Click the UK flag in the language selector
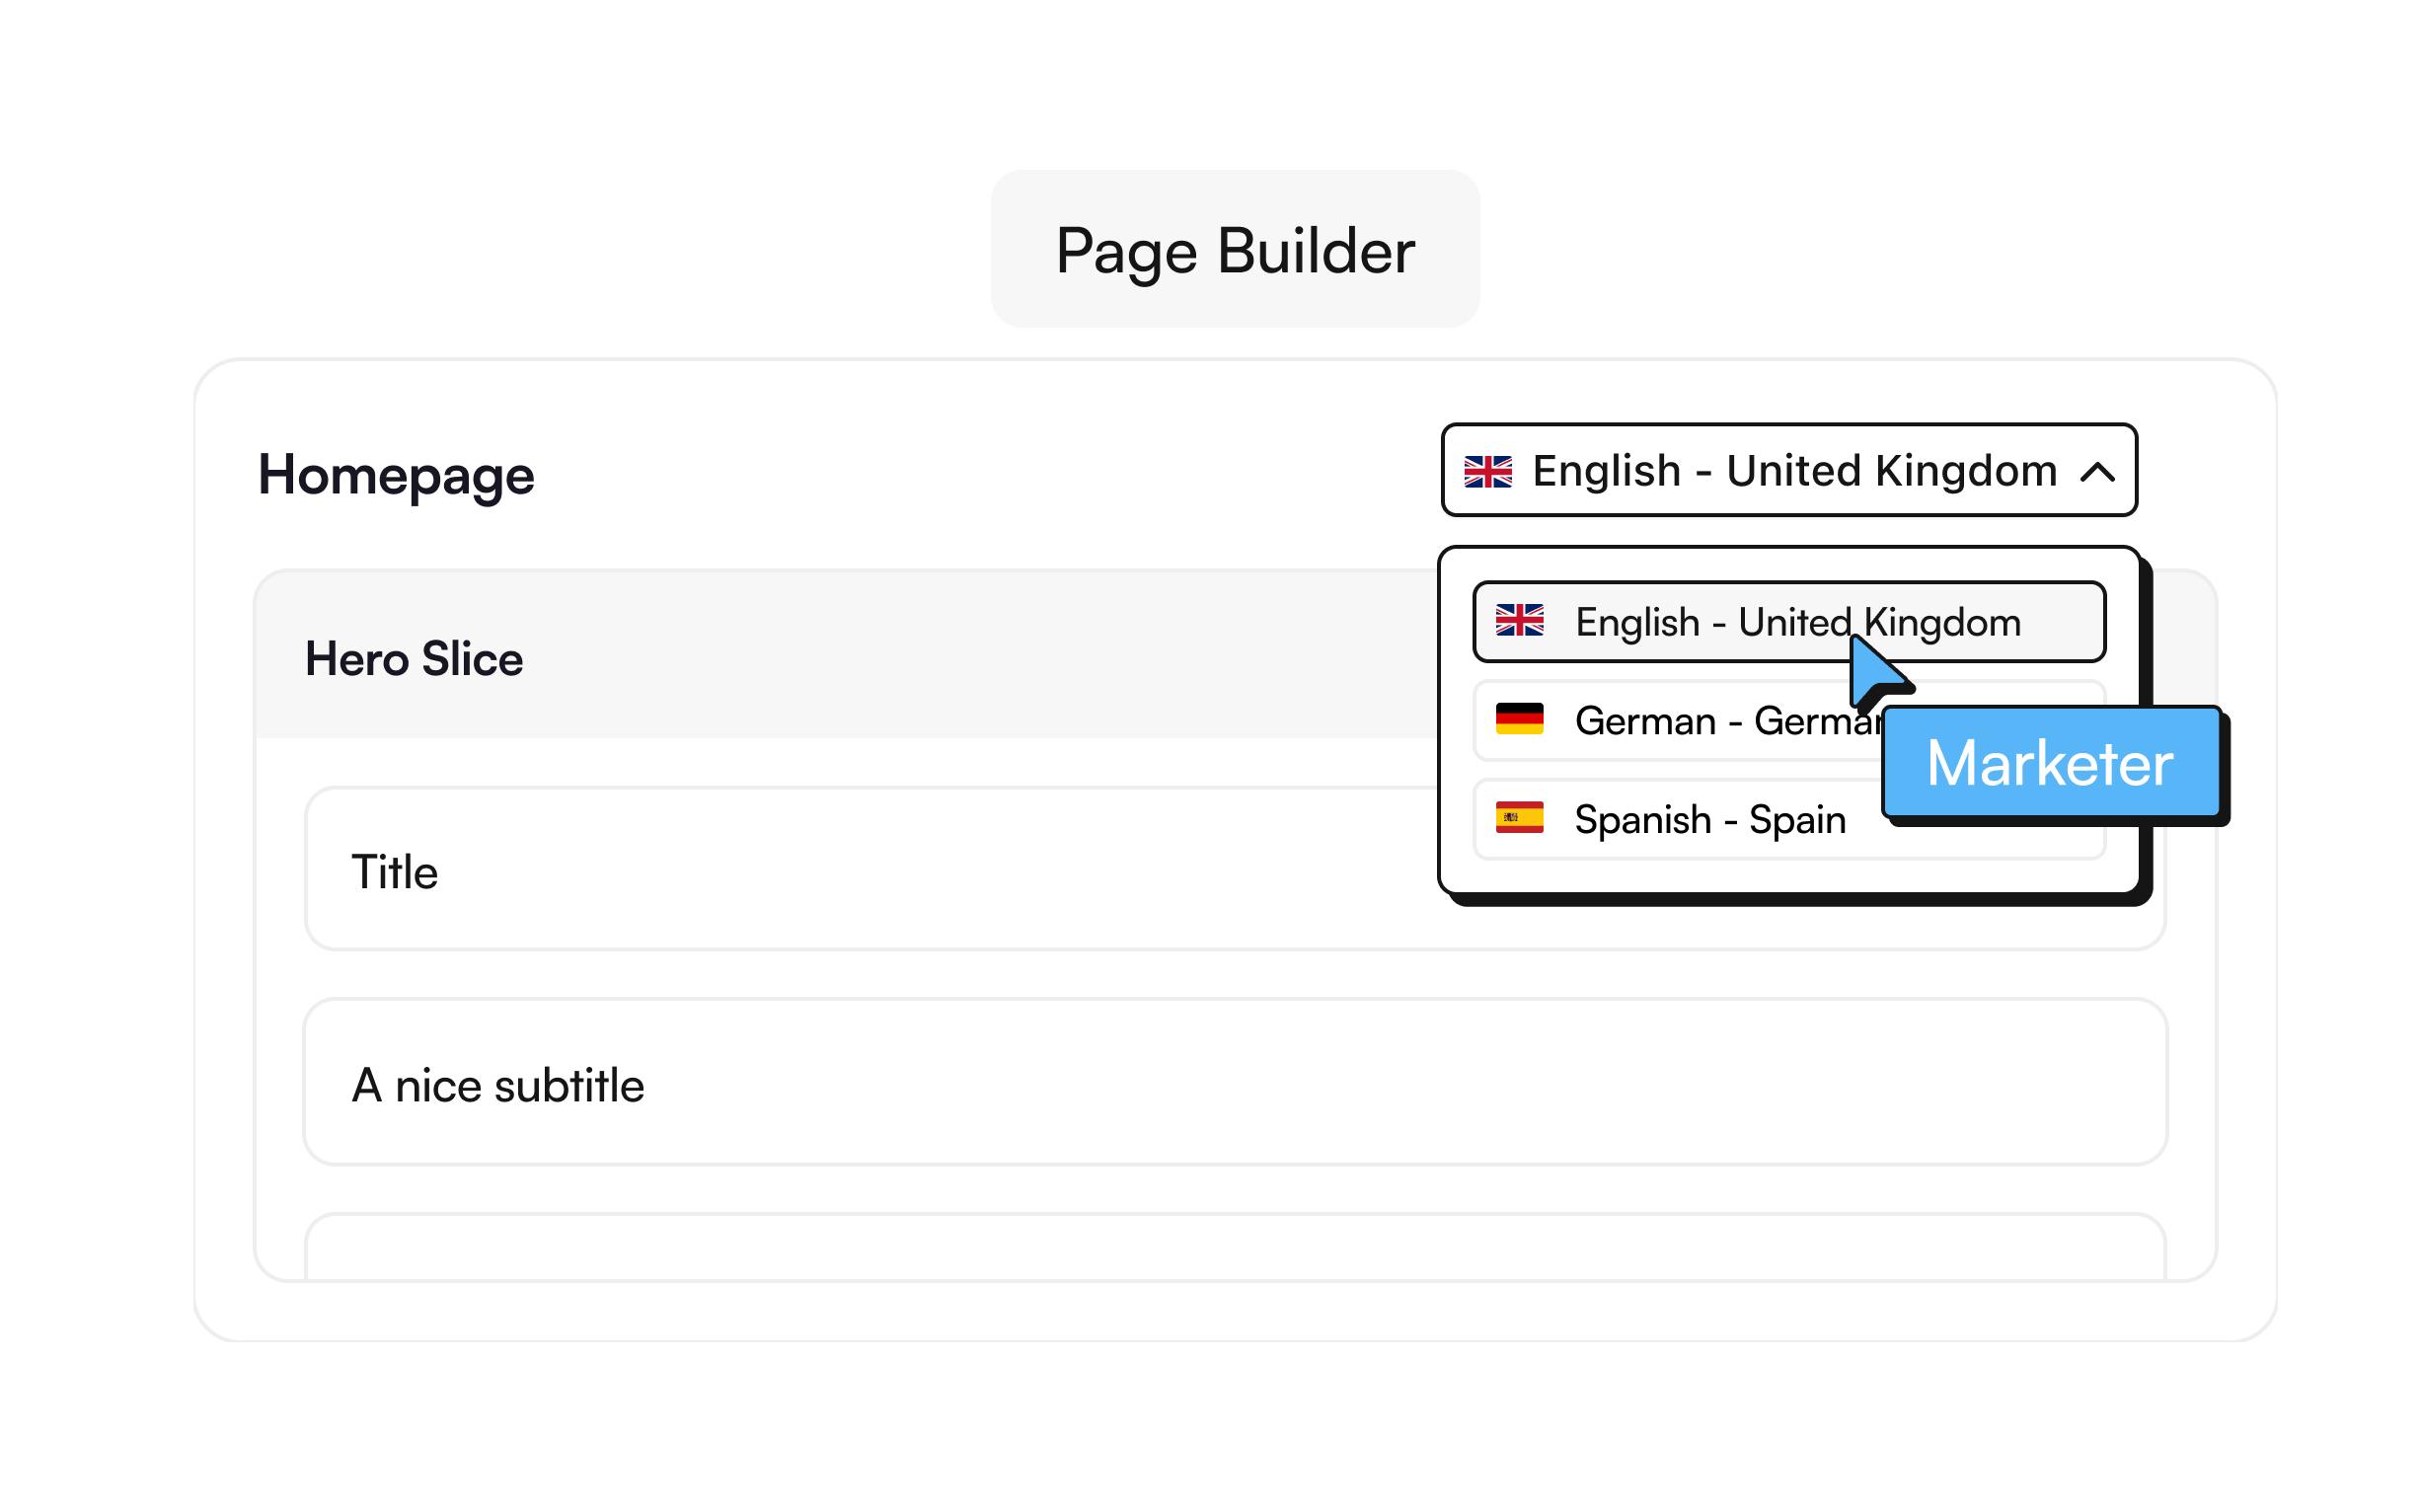 1487,471
